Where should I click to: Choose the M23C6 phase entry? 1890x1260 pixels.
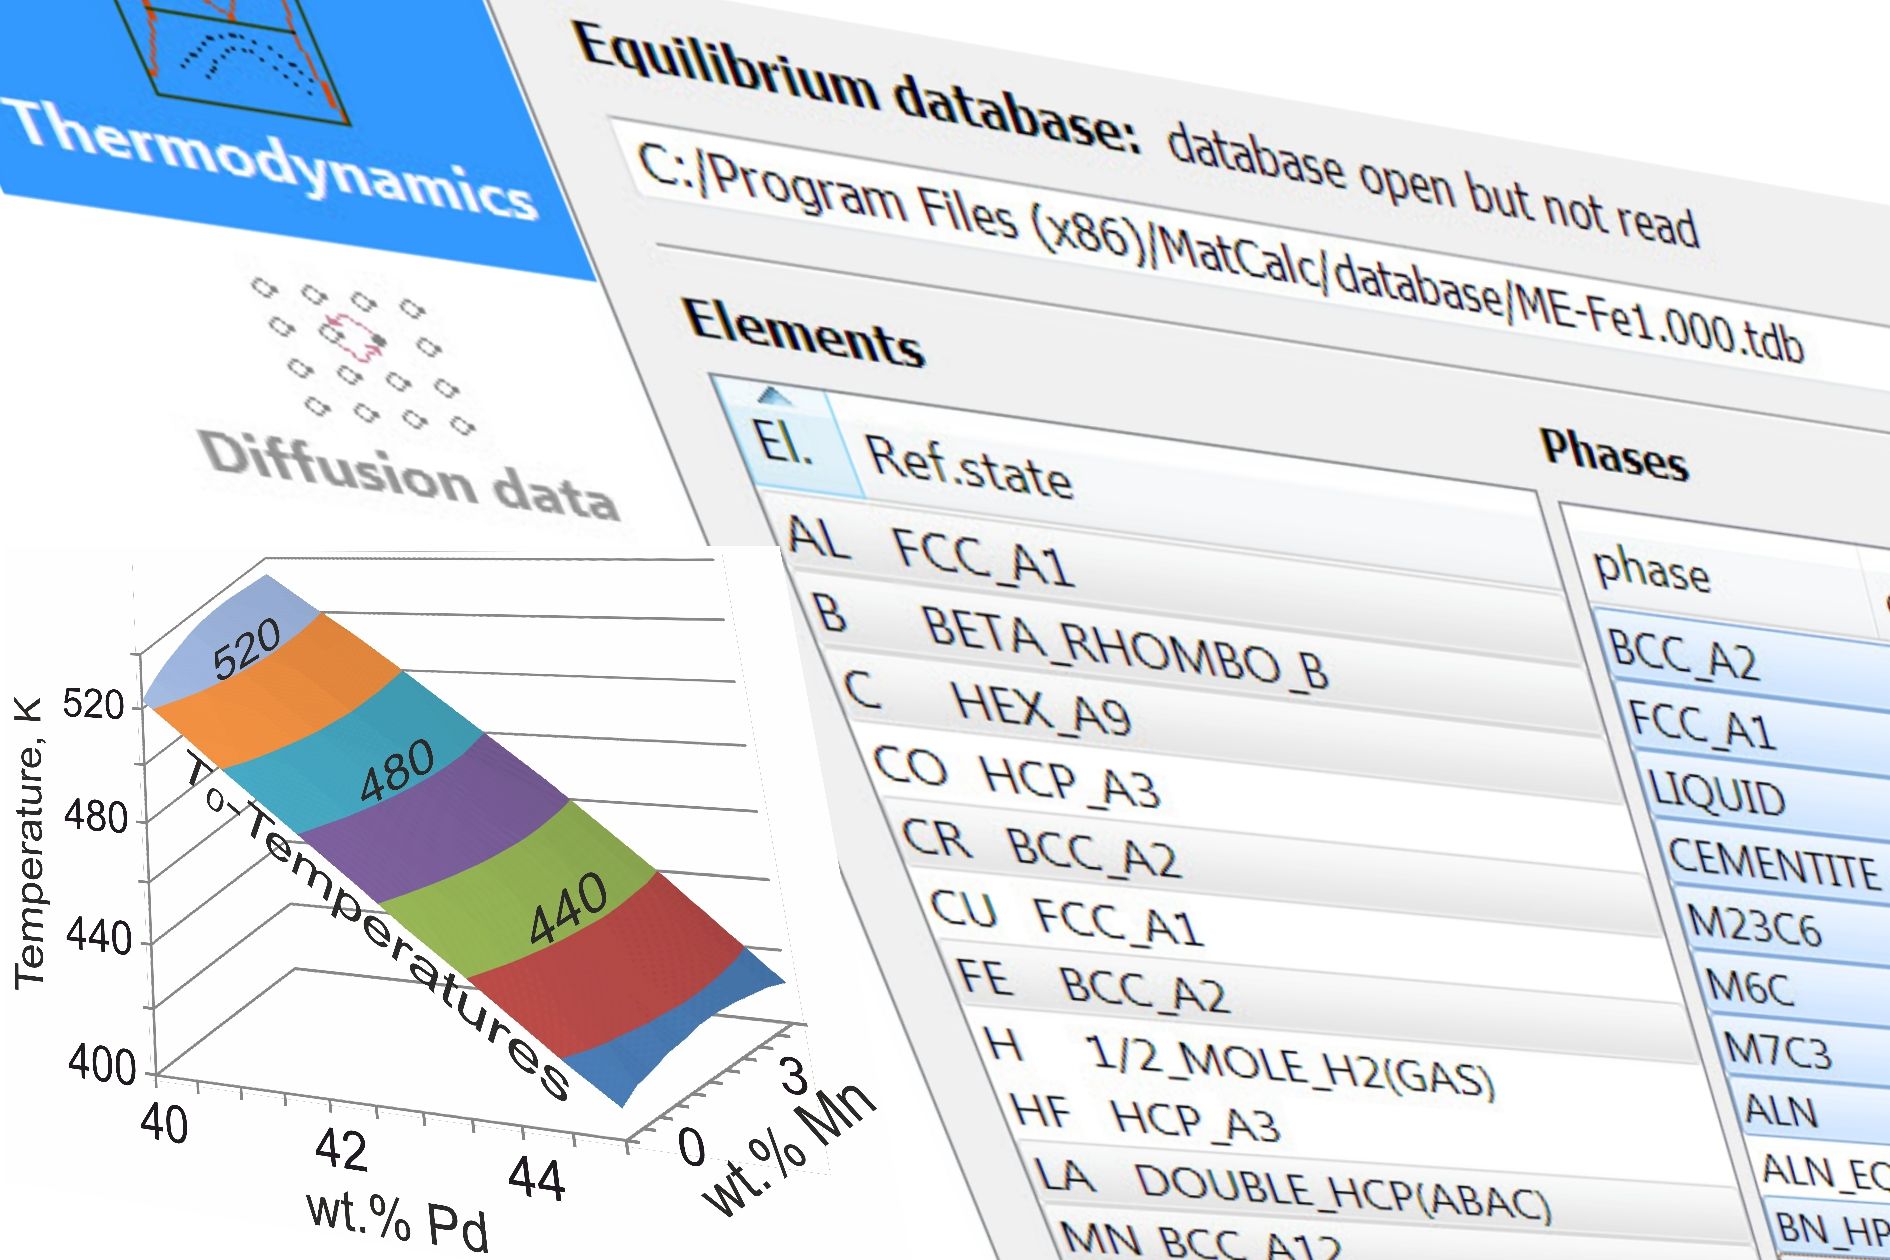(1755, 926)
